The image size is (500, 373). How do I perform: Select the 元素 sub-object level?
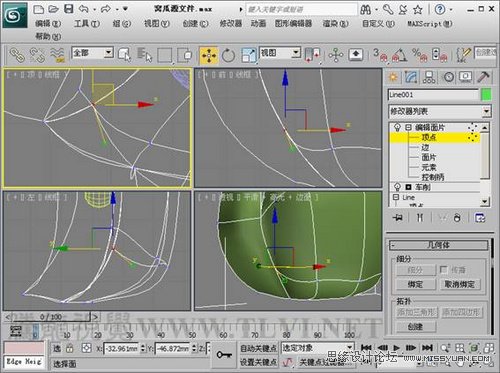click(428, 167)
